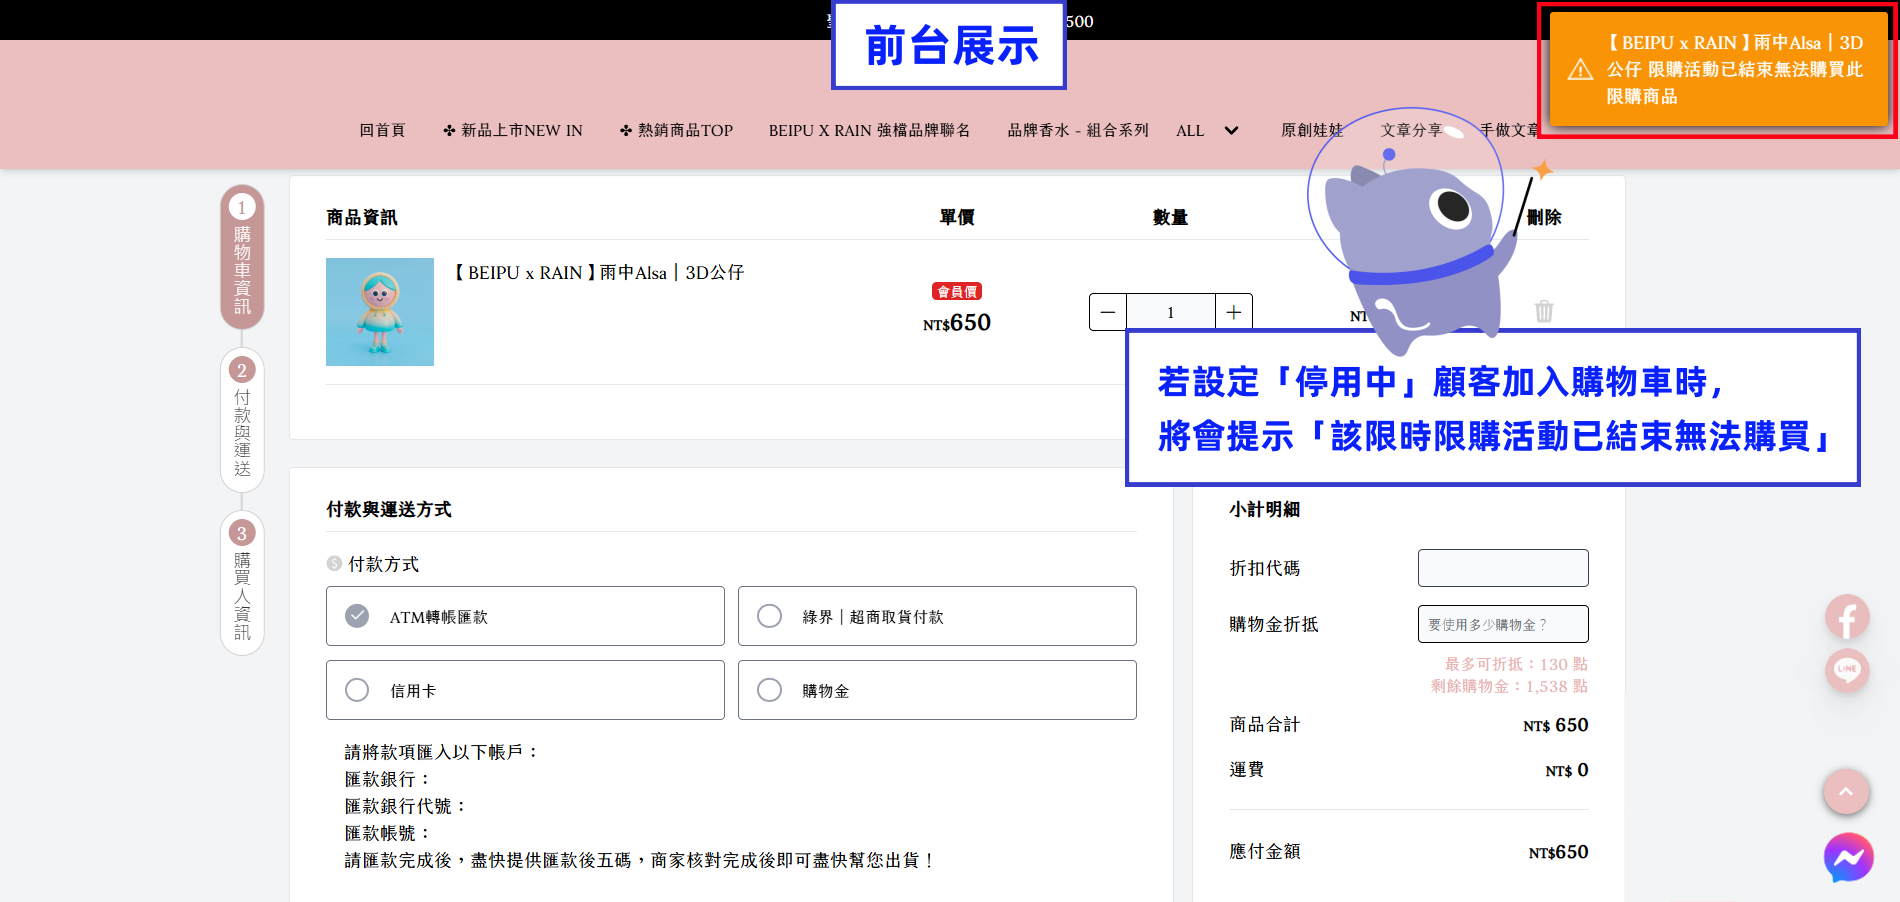Click the 會員價 badge
Screen dimensions: 1900x902
tap(957, 291)
